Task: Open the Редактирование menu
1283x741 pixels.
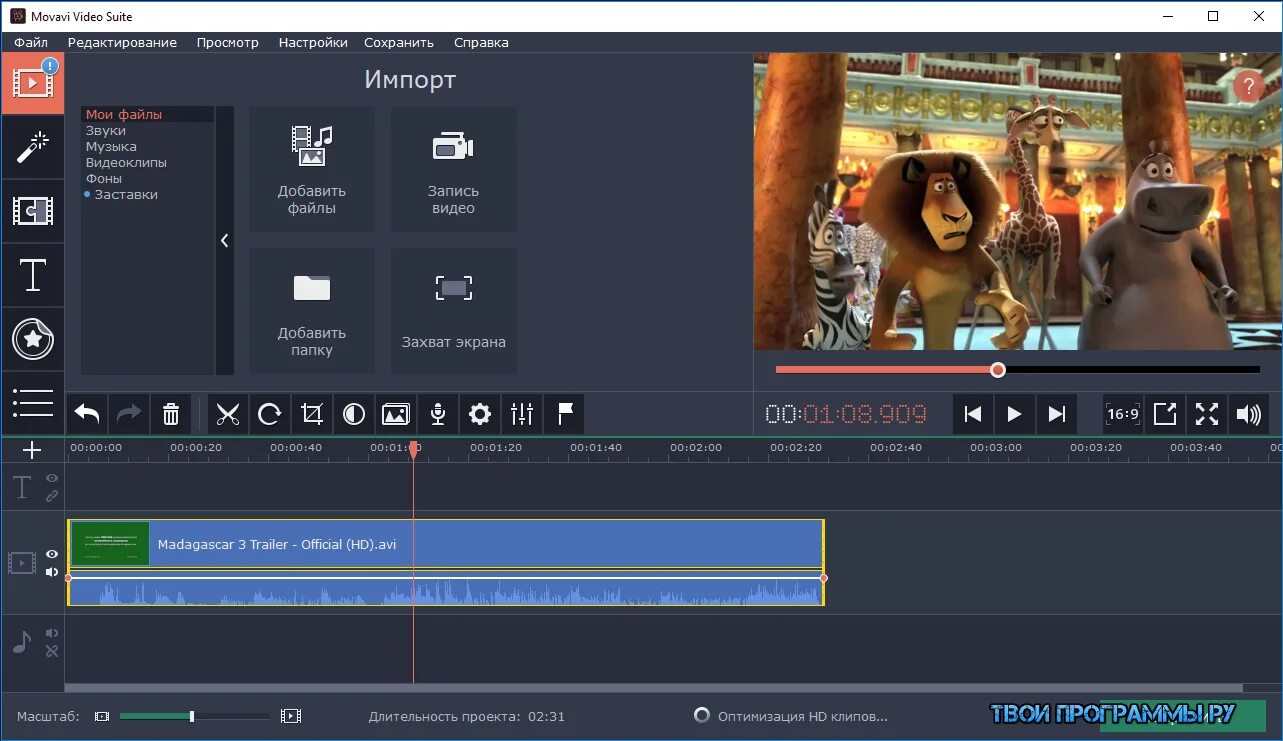Action: (x=122, y=42)
